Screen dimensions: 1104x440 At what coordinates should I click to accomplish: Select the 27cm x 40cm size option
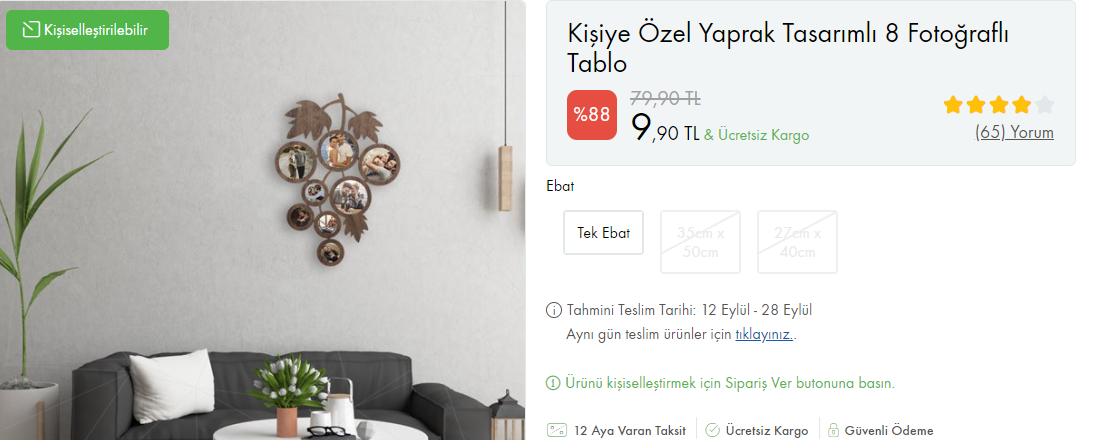(x=798, y=241)
